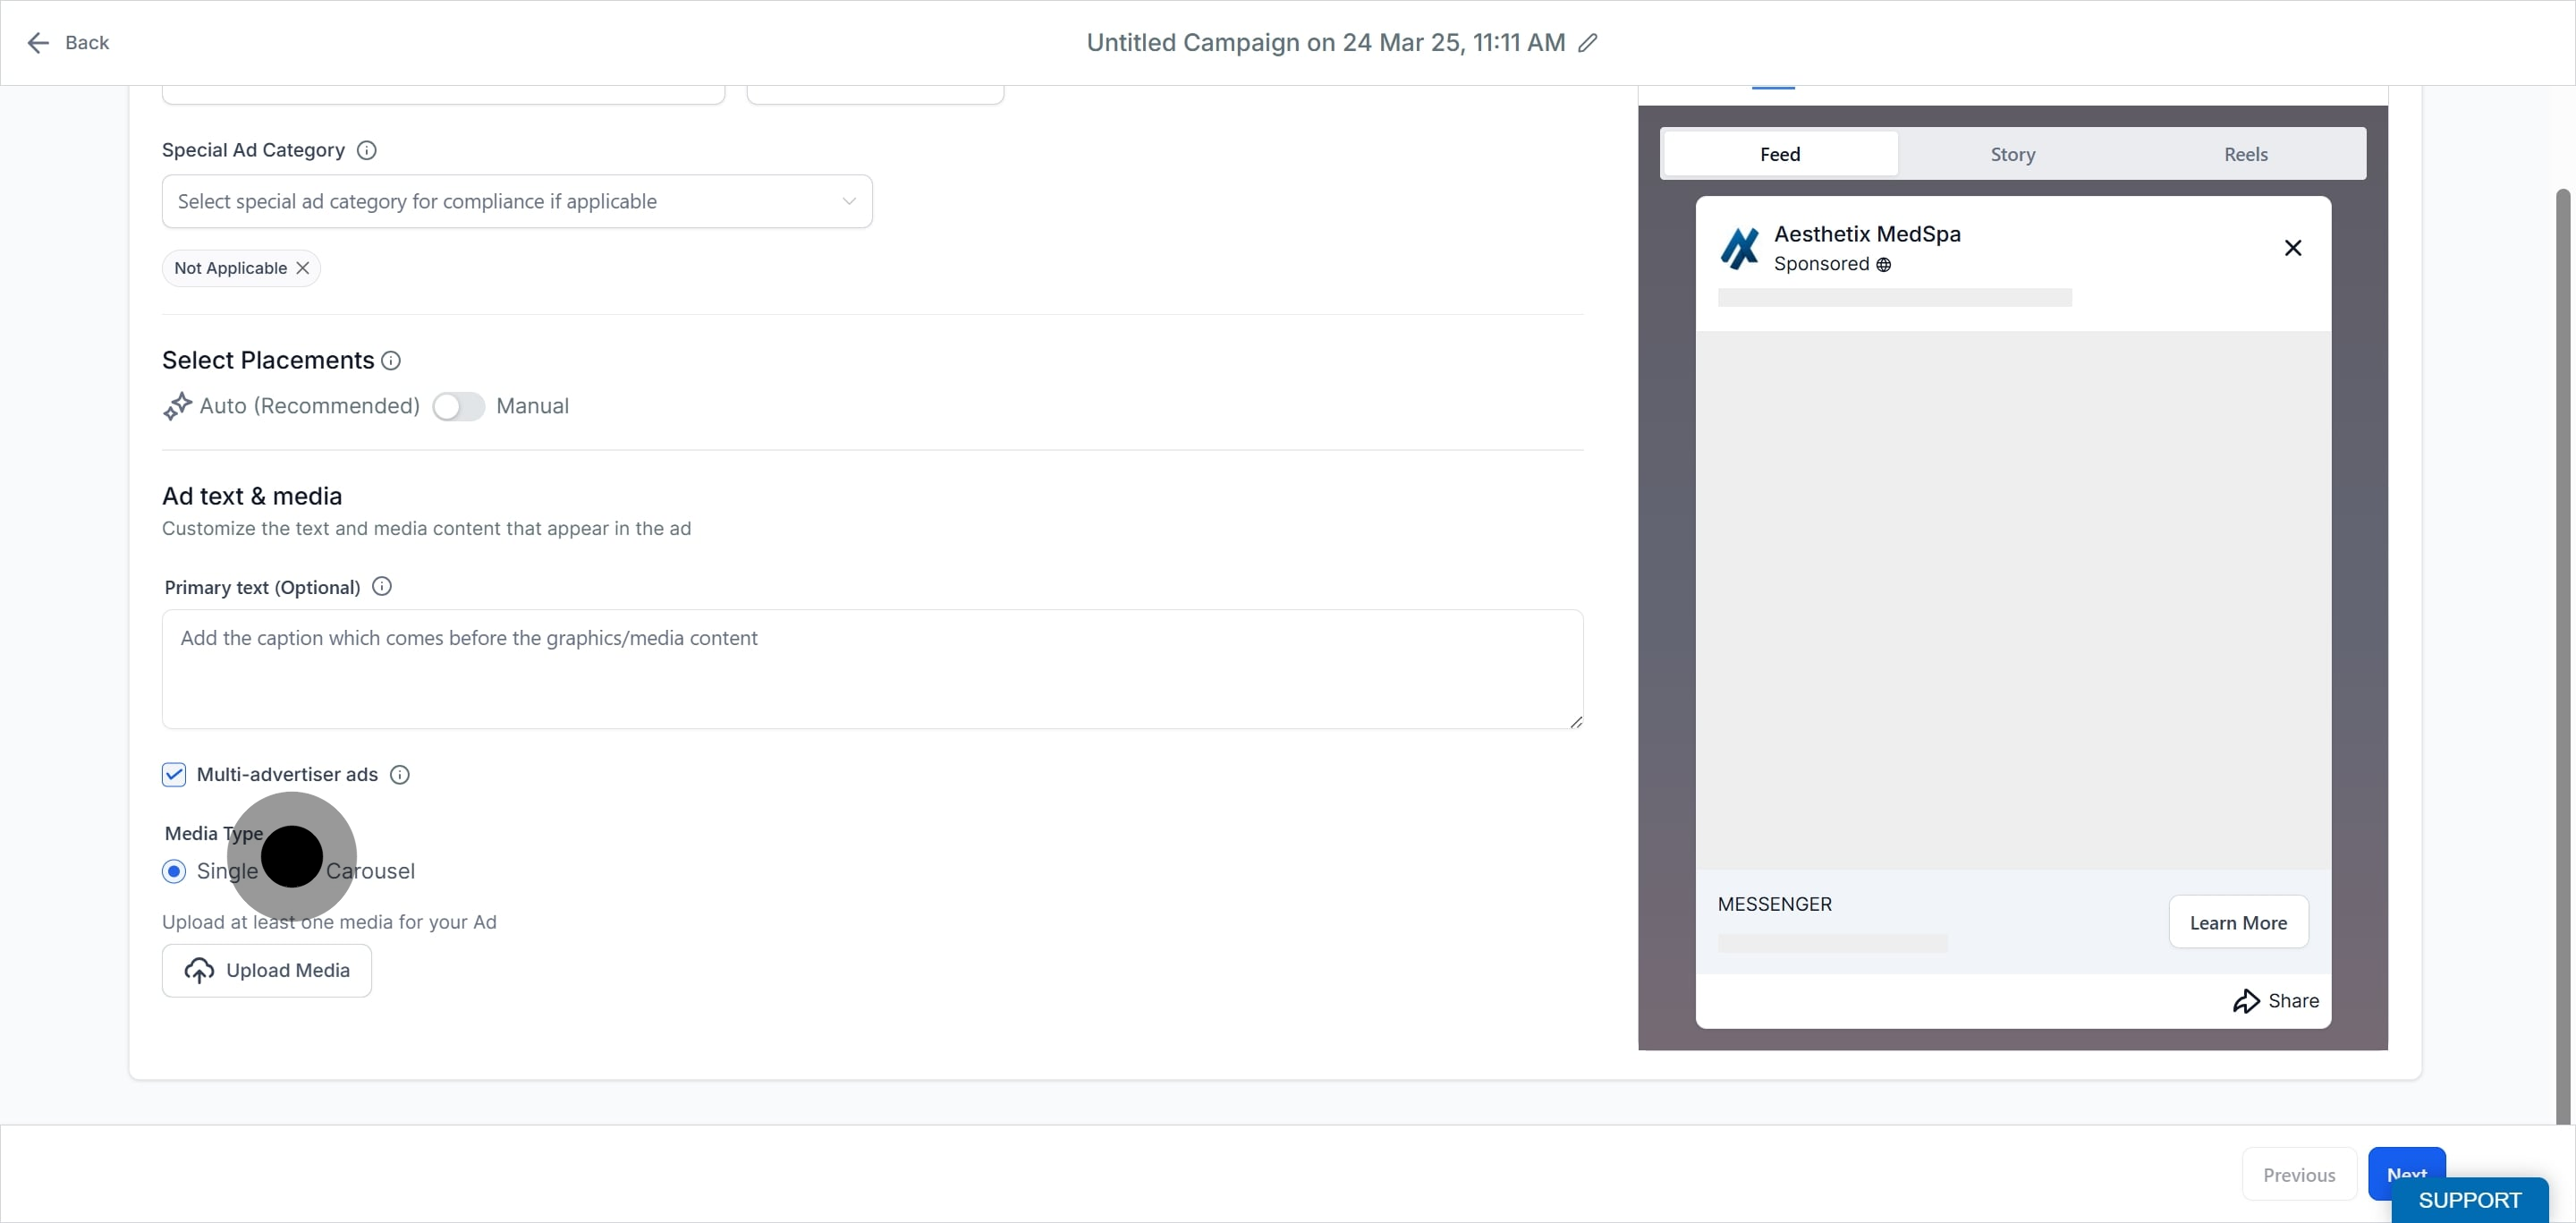The image size is (2576, 1223).
Task: Close the Aesthetix MedSpa ad preview
Action: 2293,248
